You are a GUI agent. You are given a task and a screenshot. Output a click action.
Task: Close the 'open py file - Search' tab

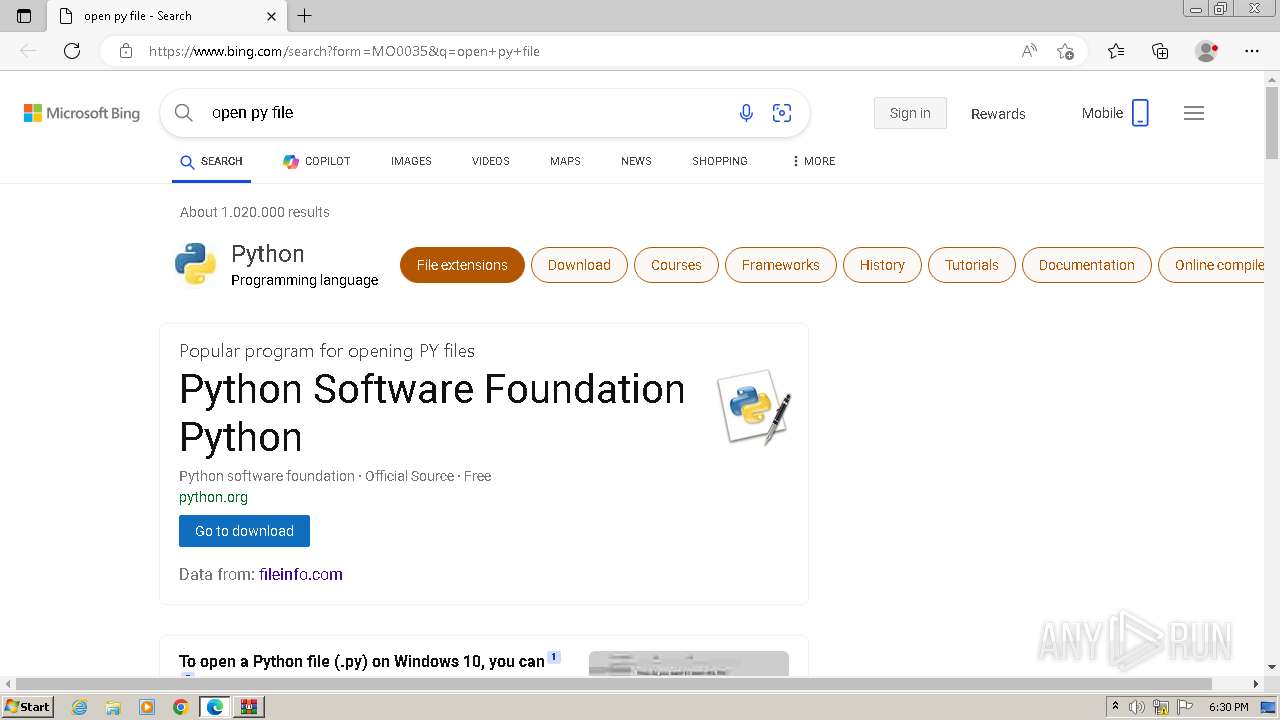271,16
